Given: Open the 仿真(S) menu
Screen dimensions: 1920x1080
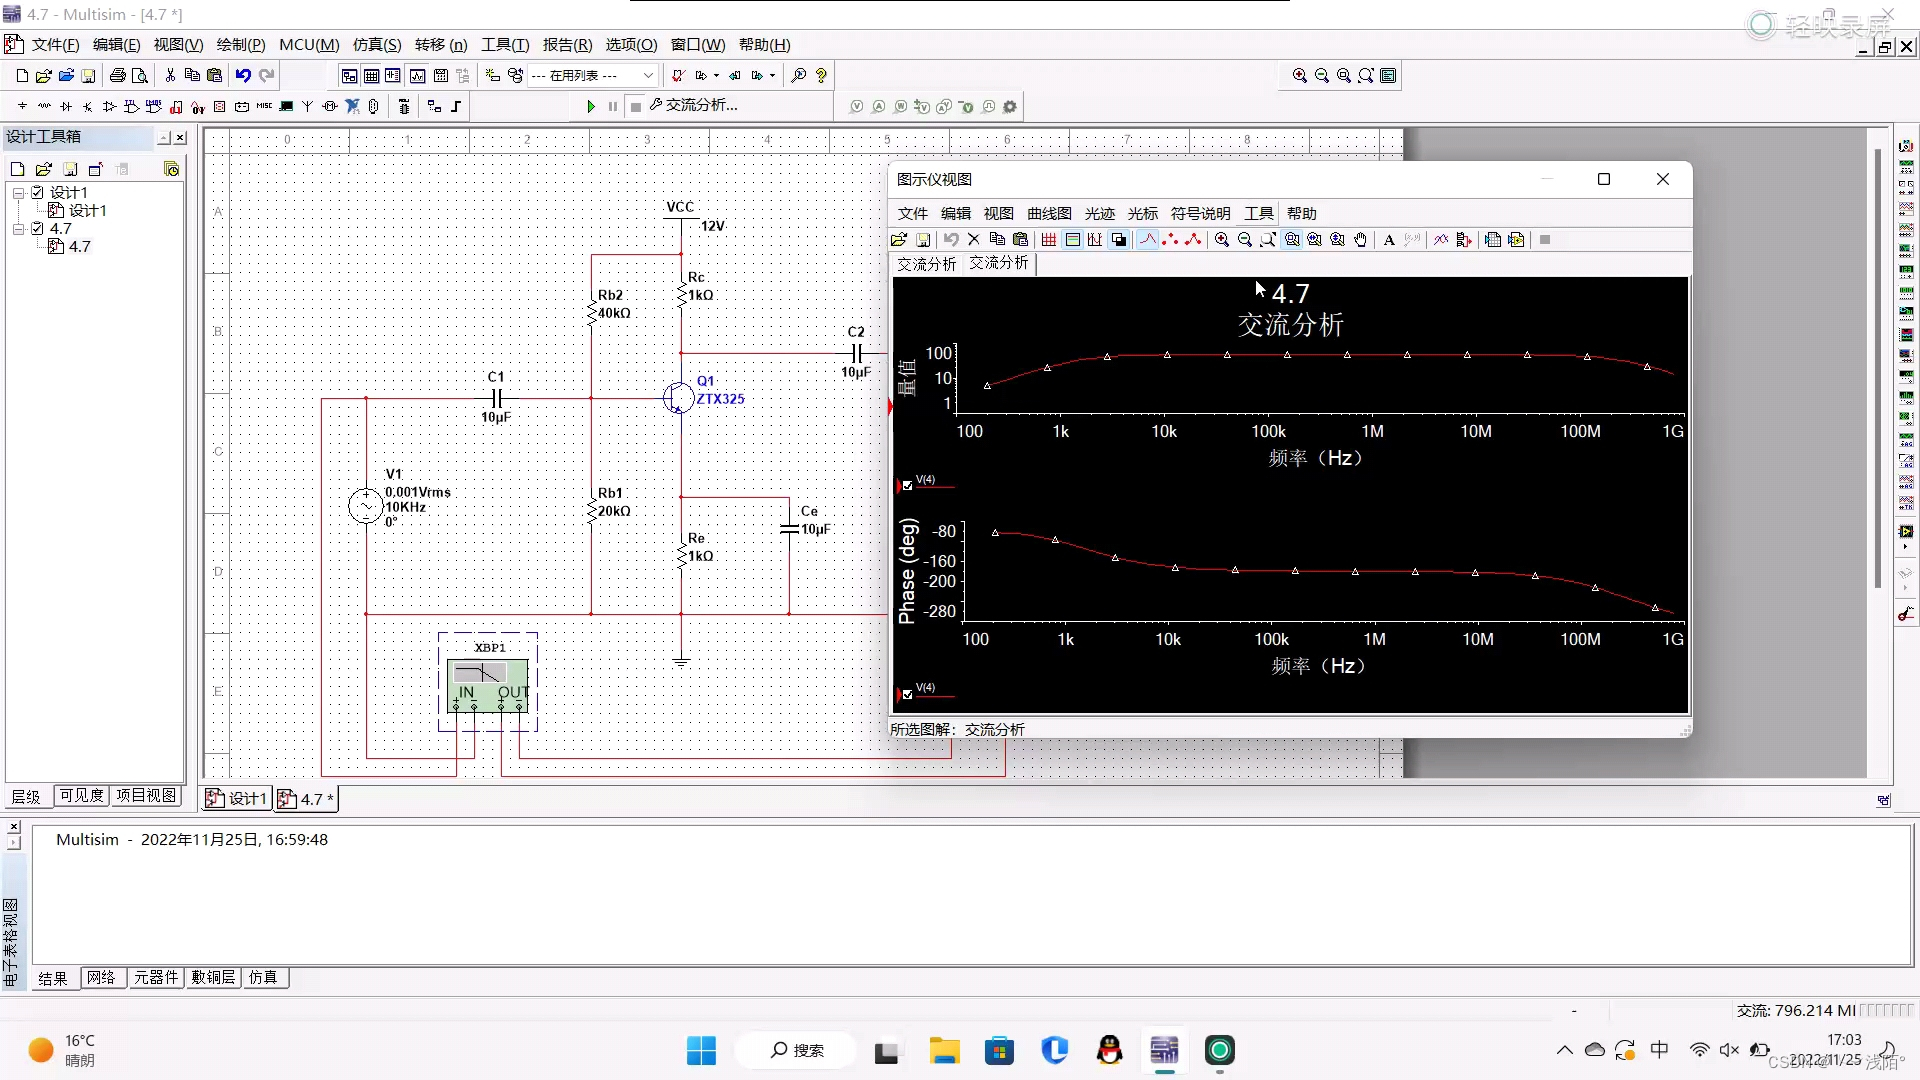Looking at the screenshot, I should [376, 45].
